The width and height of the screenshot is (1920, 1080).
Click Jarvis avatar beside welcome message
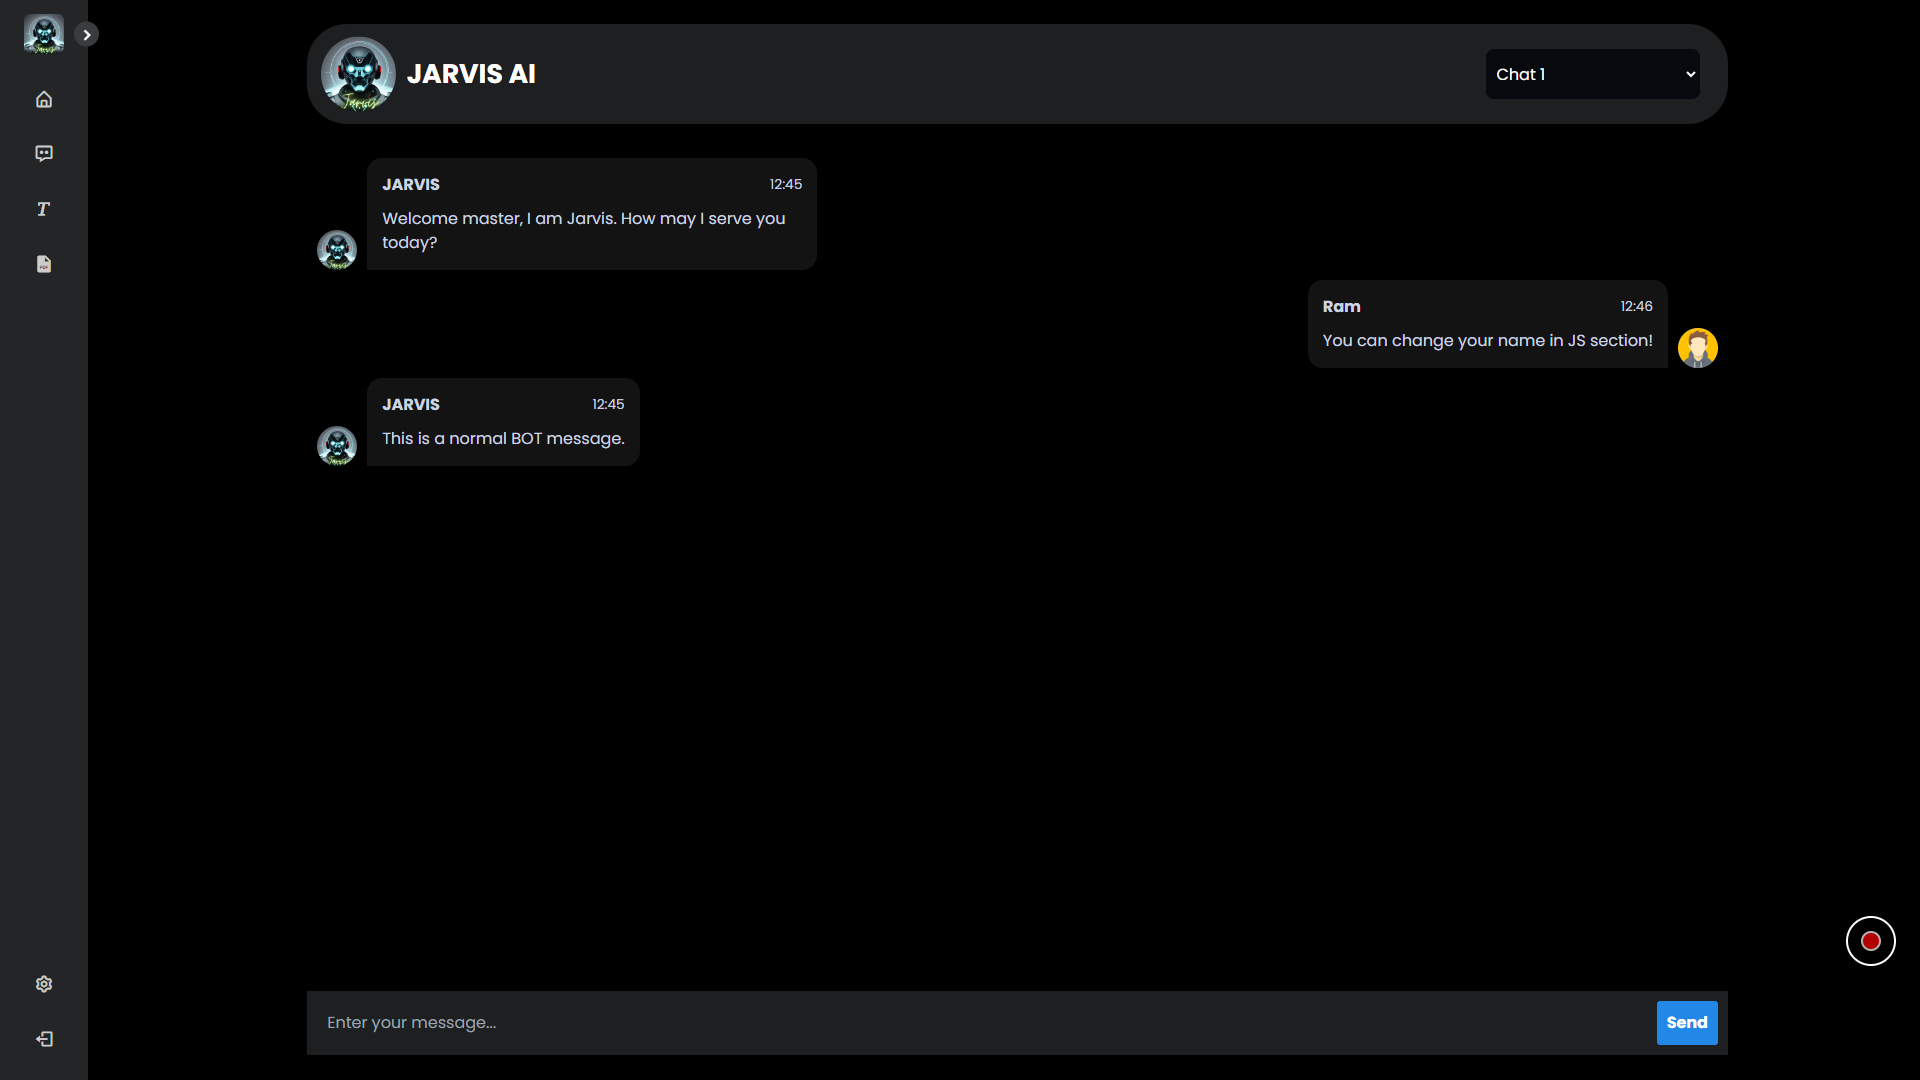point(337,250)
